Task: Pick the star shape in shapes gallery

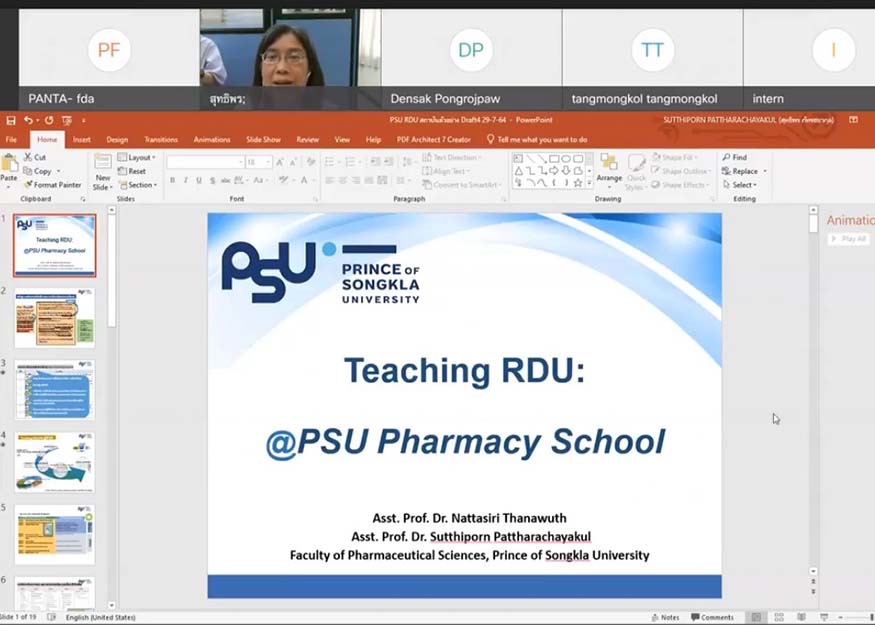Action: [578, 182]
